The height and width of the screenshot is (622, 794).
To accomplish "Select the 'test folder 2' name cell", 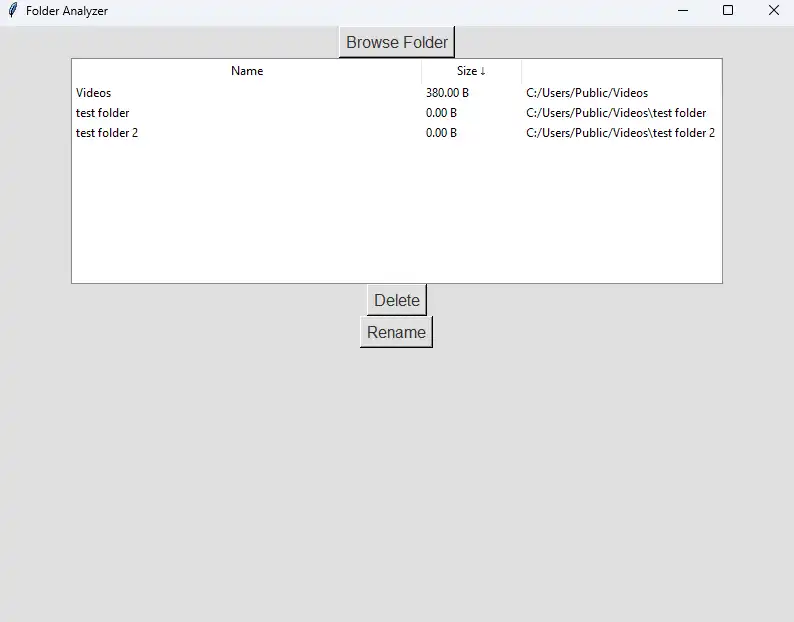I will [x=107, y=133].
